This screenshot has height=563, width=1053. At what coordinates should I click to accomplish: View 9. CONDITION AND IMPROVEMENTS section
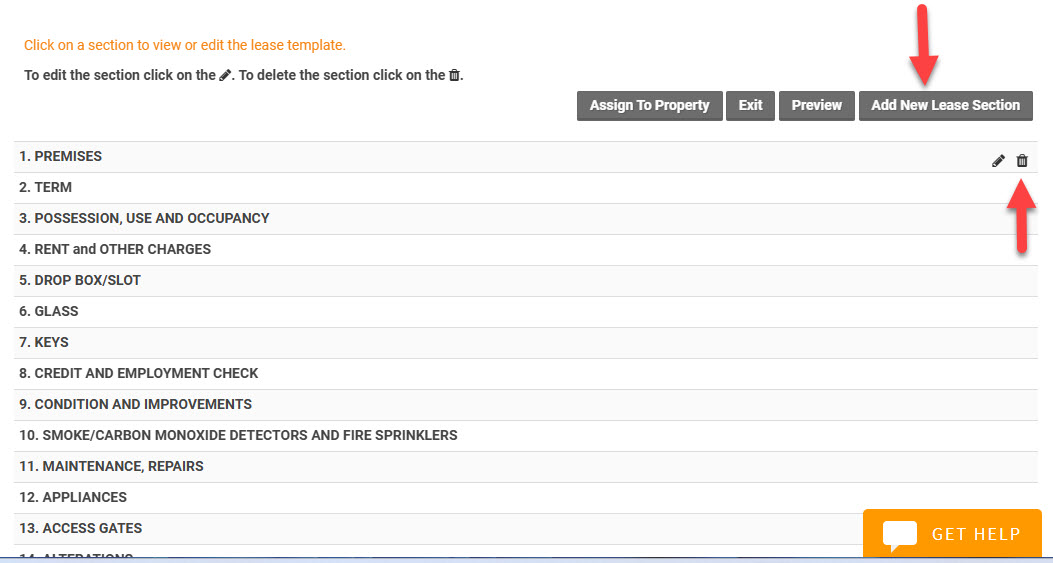pyautogui.click(x=135, y=405)
